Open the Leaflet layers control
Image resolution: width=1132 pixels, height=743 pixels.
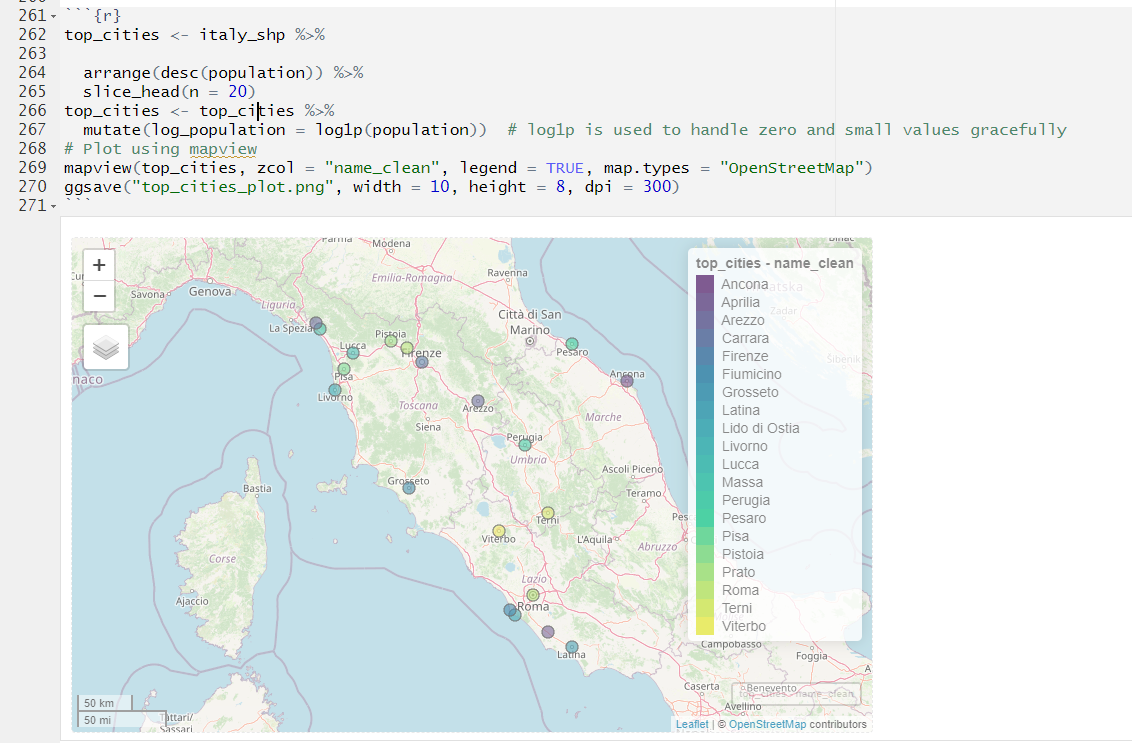tap(104, 348)
